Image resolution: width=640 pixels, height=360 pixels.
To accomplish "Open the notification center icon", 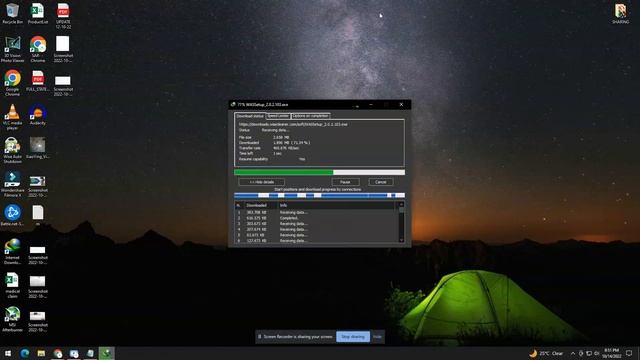I will [629, 353].
